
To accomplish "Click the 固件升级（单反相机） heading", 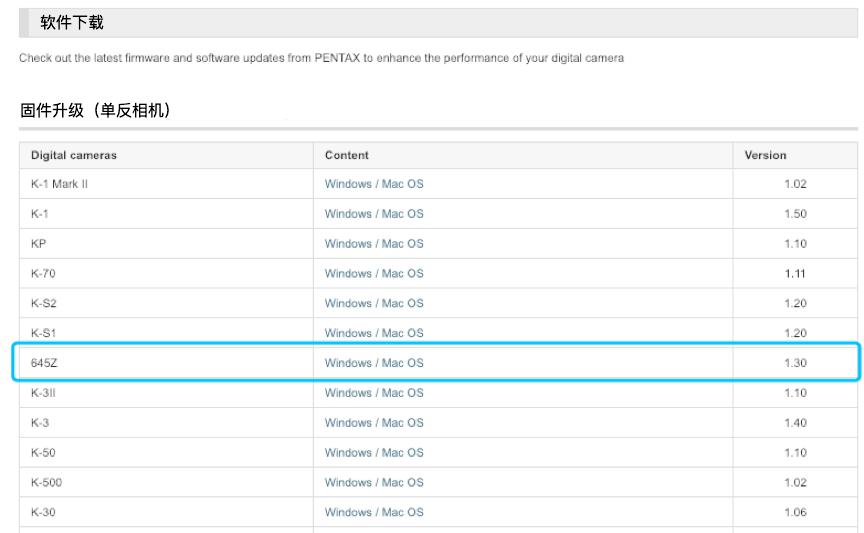I will 95,110.
